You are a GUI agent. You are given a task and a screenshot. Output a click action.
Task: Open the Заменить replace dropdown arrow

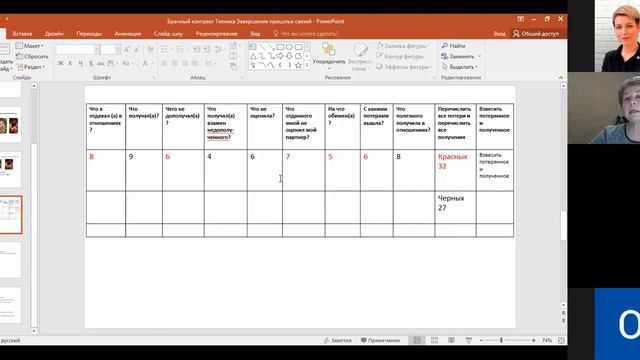[480, 56]
